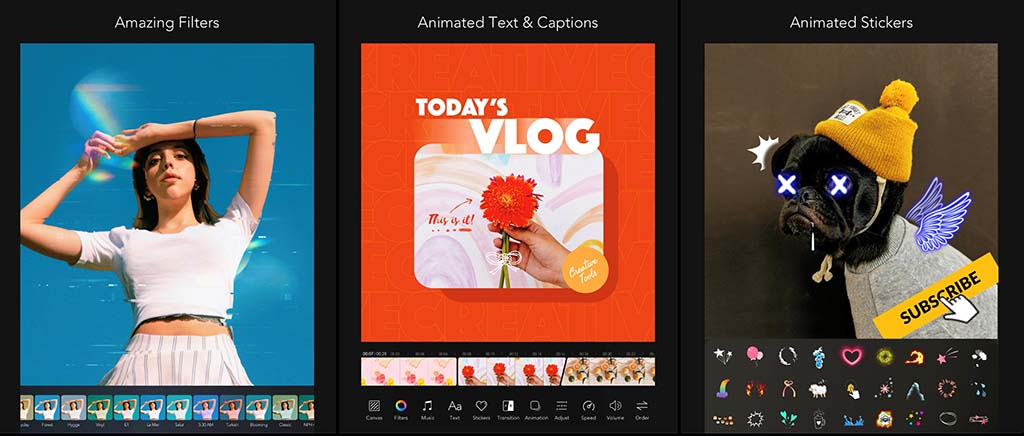
Task: Pick the teal hearts sticker
Action: [787, 419]
